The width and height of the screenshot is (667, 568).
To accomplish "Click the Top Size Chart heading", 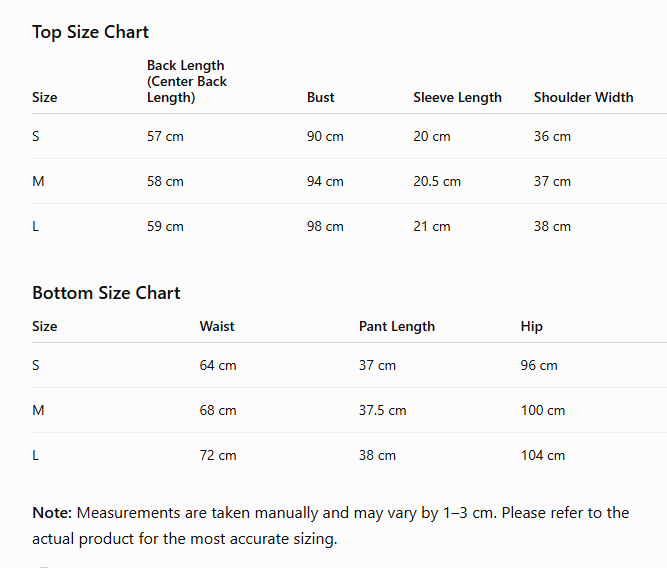I will (91, 32).
